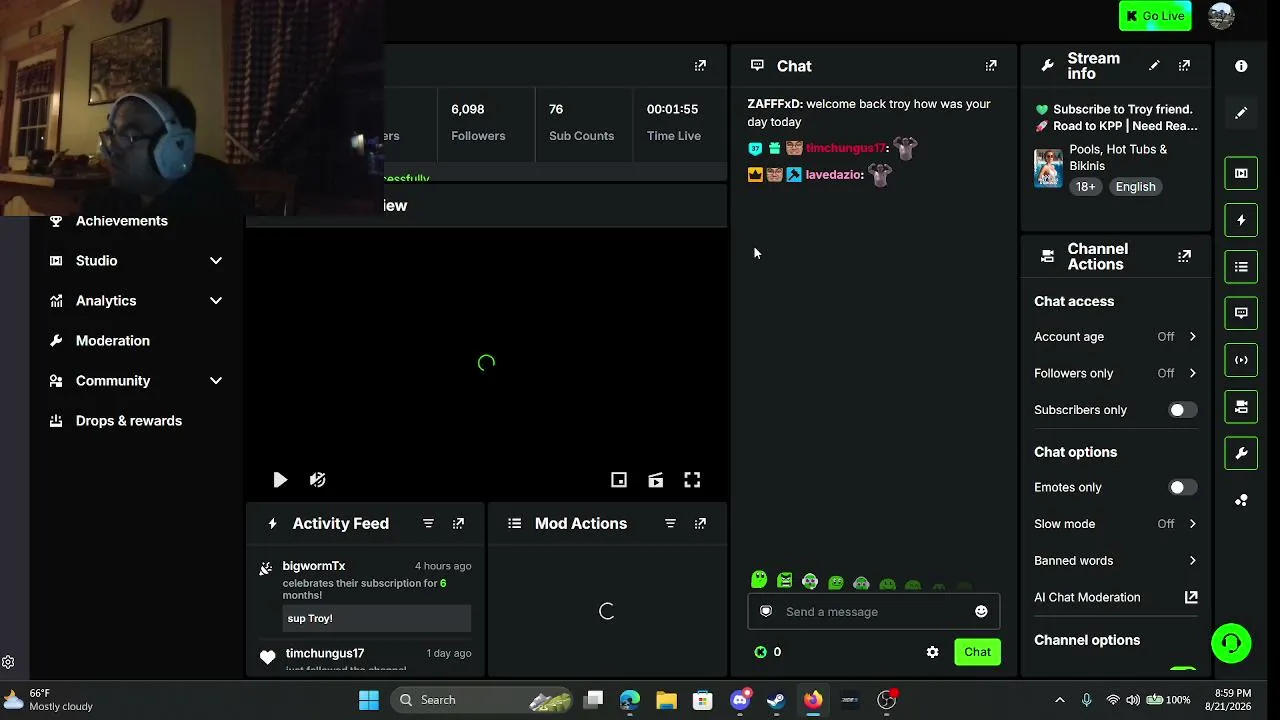Open File Explorer from the taskbar
This screenshot has height=720, width=1280.
pos(666,700)
